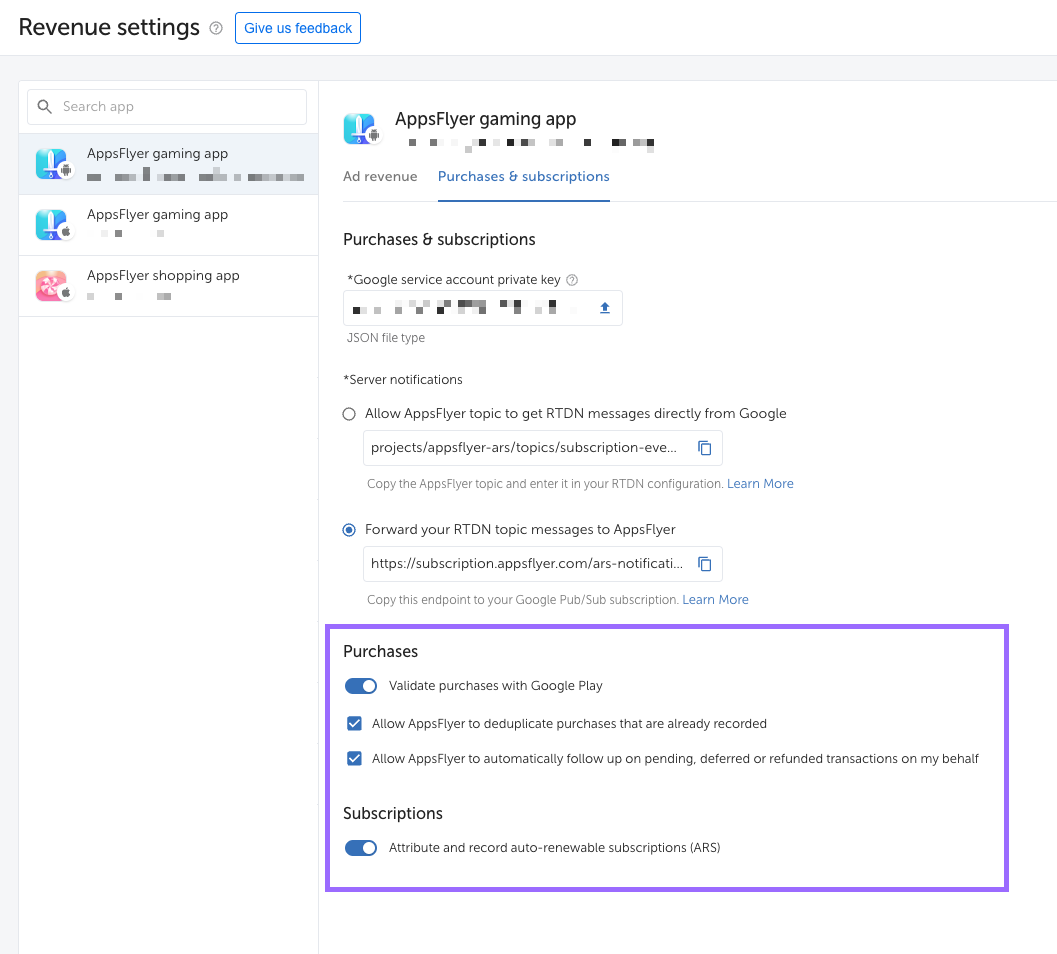Open the Purchases & subscriptions tab

pyautogui.click(x=523, y=177)
